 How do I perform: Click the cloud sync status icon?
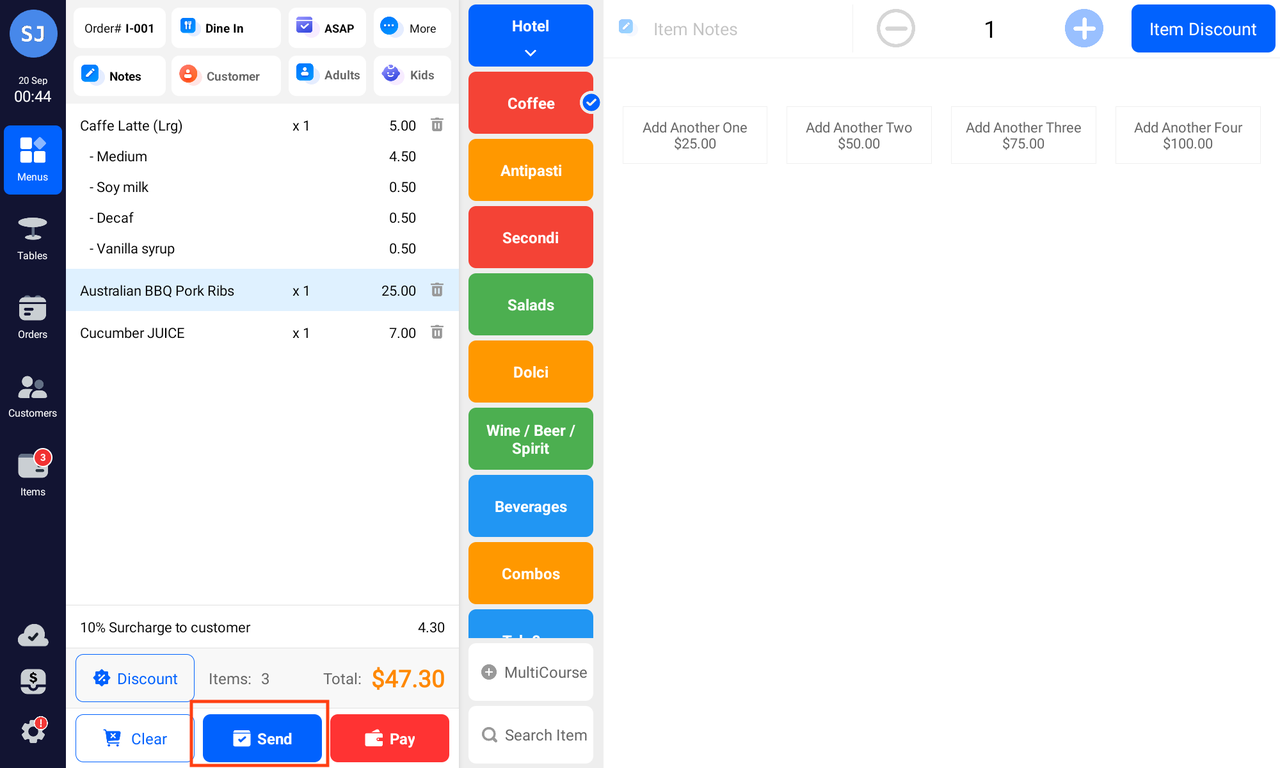[32, 636]
